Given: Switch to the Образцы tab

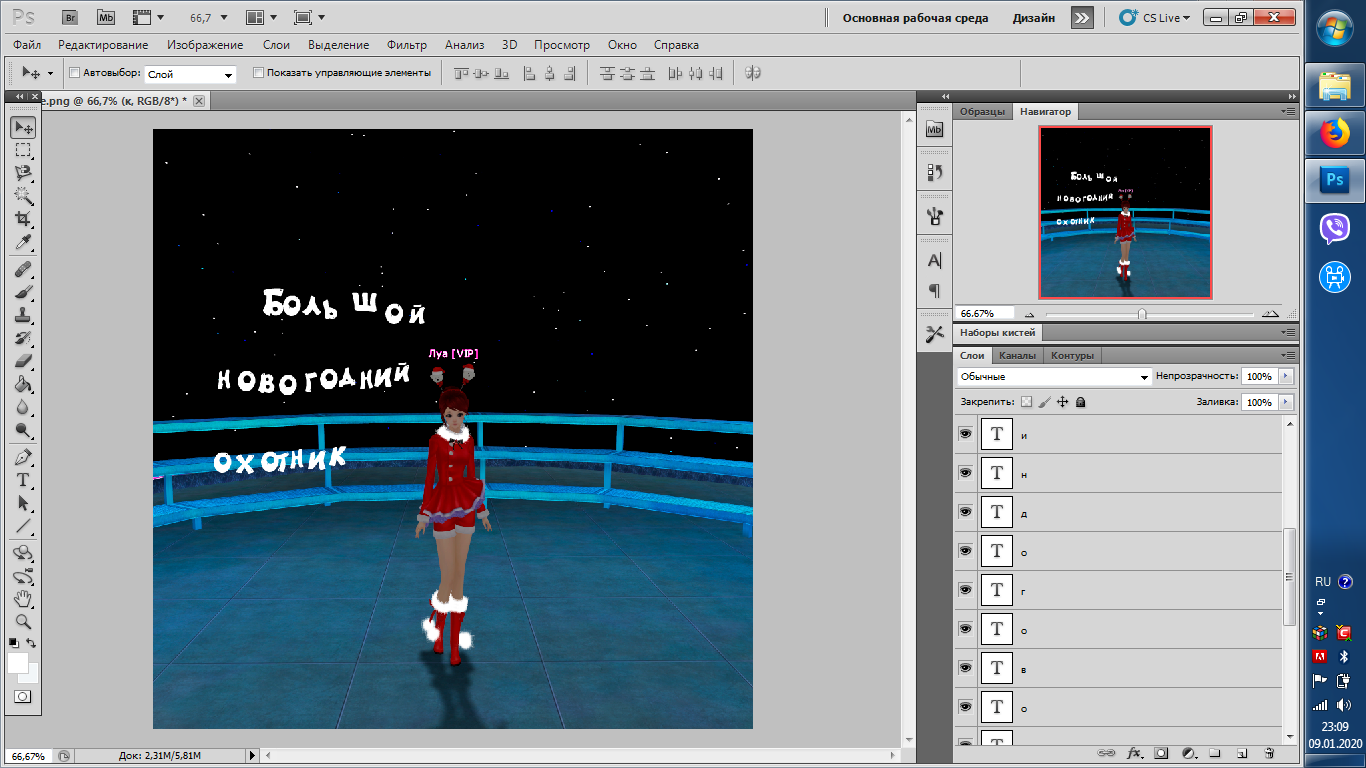Looking at the screenshot, I should 982,112.
